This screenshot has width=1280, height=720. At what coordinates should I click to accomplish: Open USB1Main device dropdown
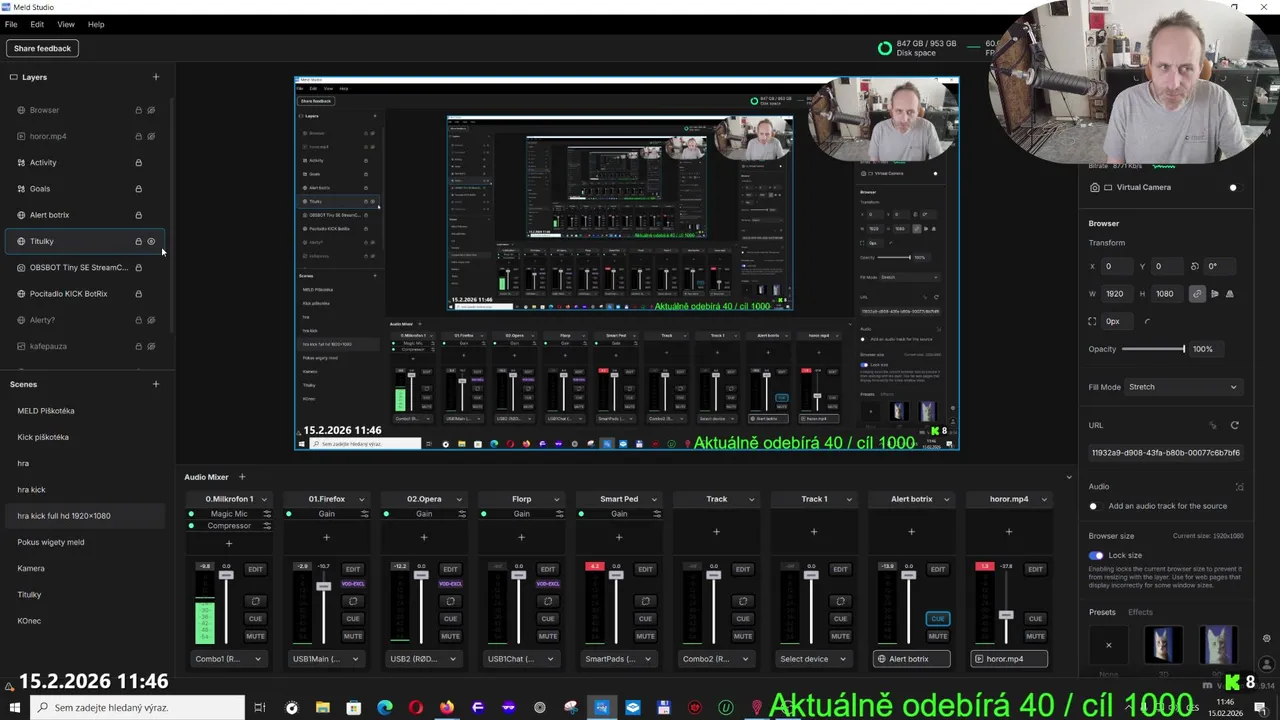327,659
